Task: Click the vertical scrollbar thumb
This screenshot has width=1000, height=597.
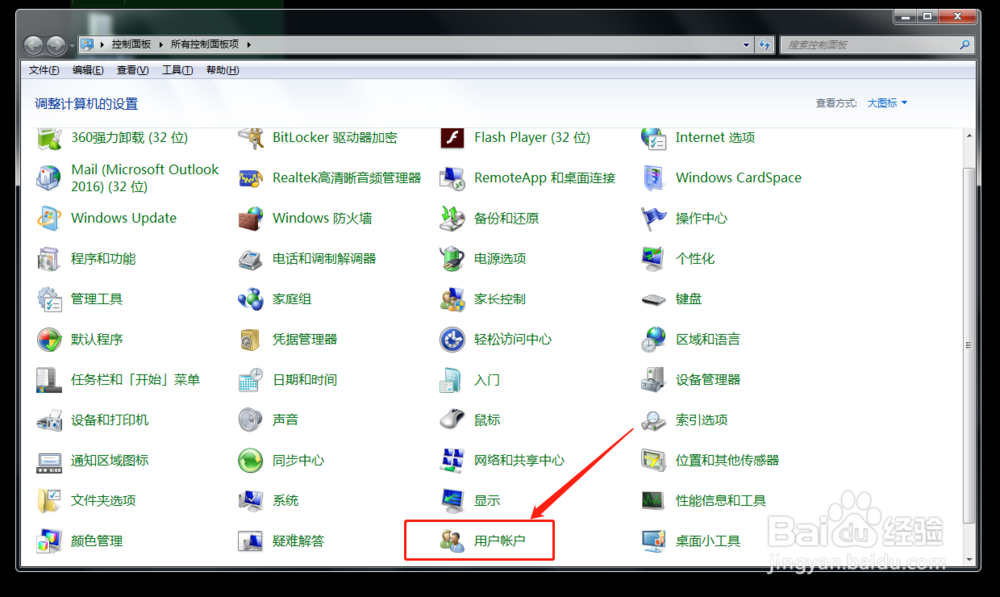Action: pos(969,345)
